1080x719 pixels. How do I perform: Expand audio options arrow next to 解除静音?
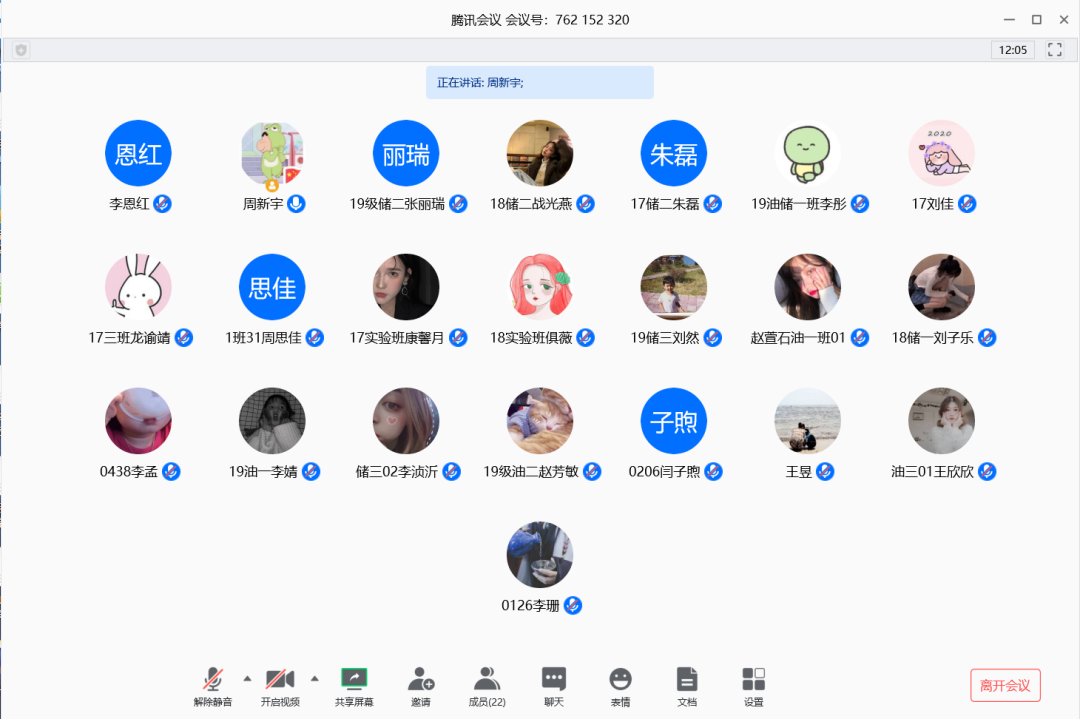(x=247, y=678)
